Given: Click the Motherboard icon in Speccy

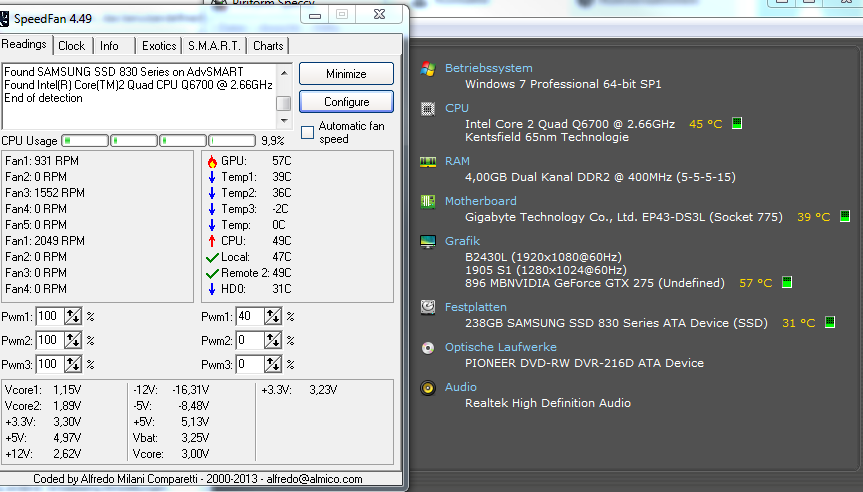Looking at the screenshot, I should click(x=428, y=201).
